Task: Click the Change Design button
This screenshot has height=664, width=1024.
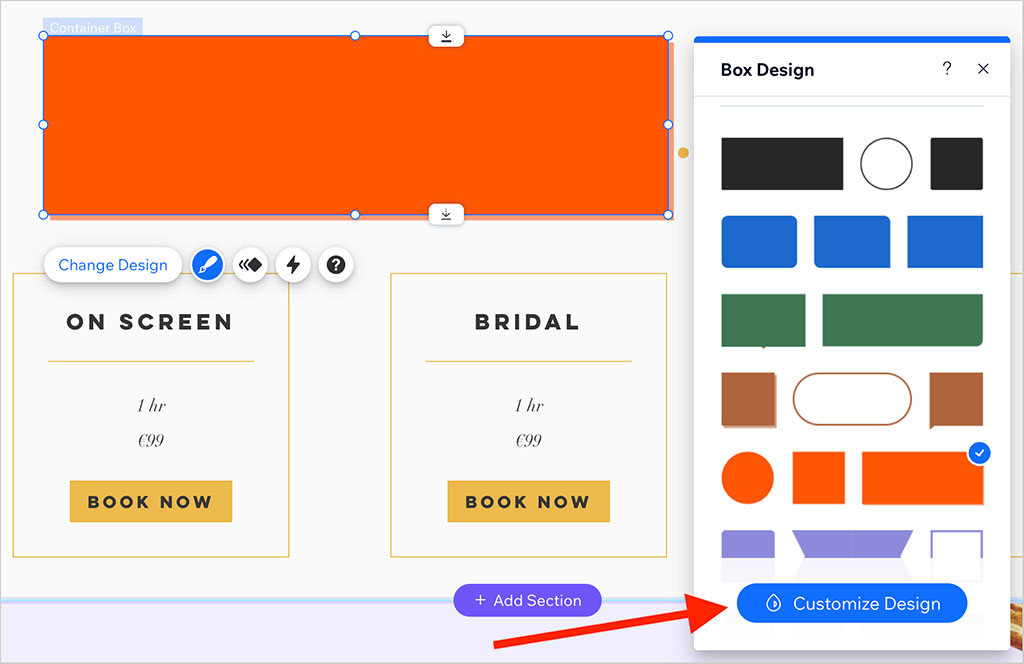Action: coord(113,264)
